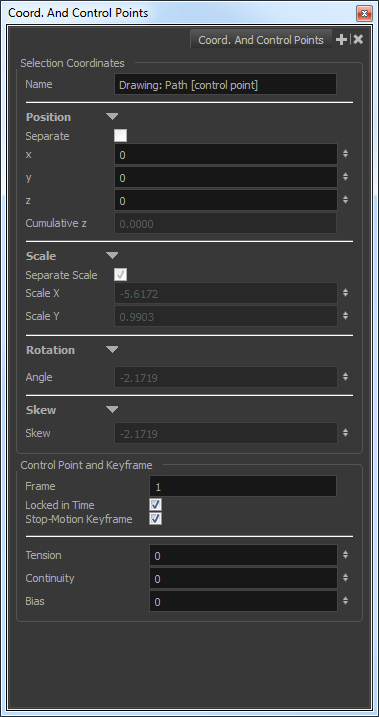Screen dimensions: 379x717
Task: Click the Name field showing Drawing: Path
Action: pos(225,85)
